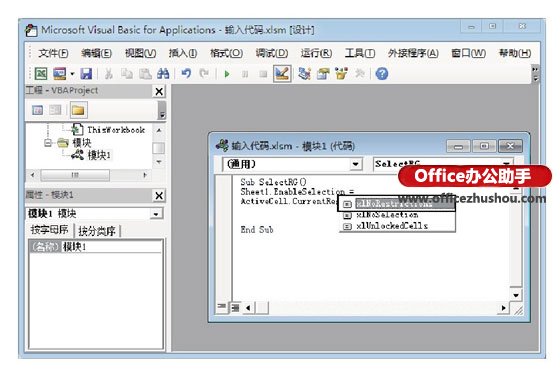Viewport: 560px width, 372px height.
Task: Click project tree scroll right arrow
Action: (x=145, y=175)
